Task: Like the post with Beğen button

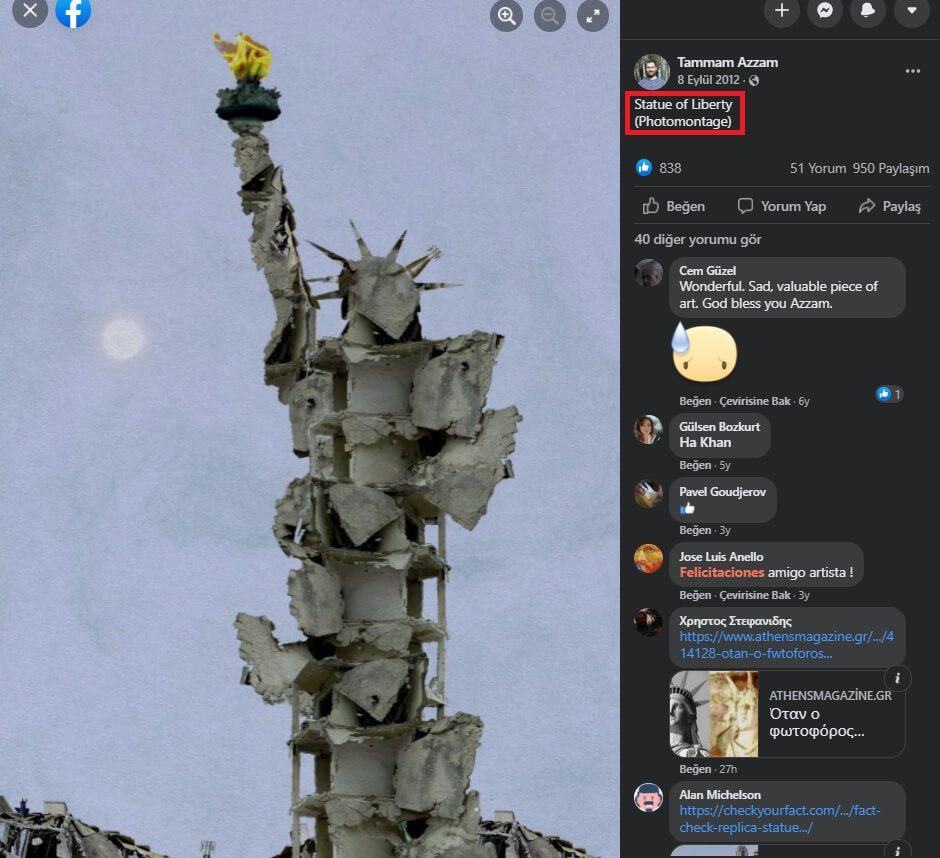Action: (x=674, y=206)
